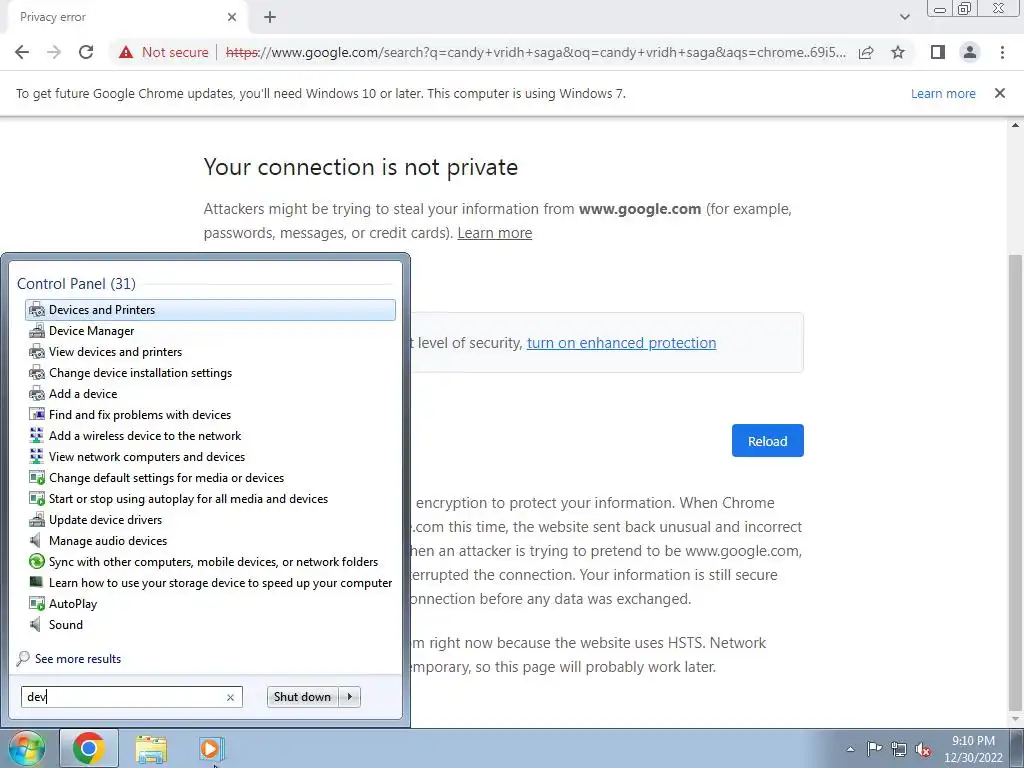
Task: Bookmark this page with the star icon
Action: click(x=898, y=52)
